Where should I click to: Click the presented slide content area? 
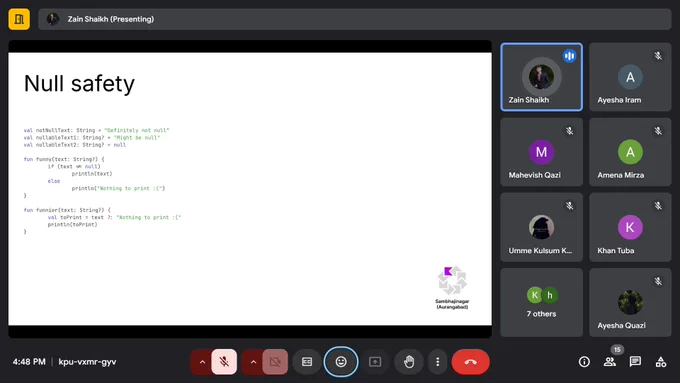(x=250, y=189)
